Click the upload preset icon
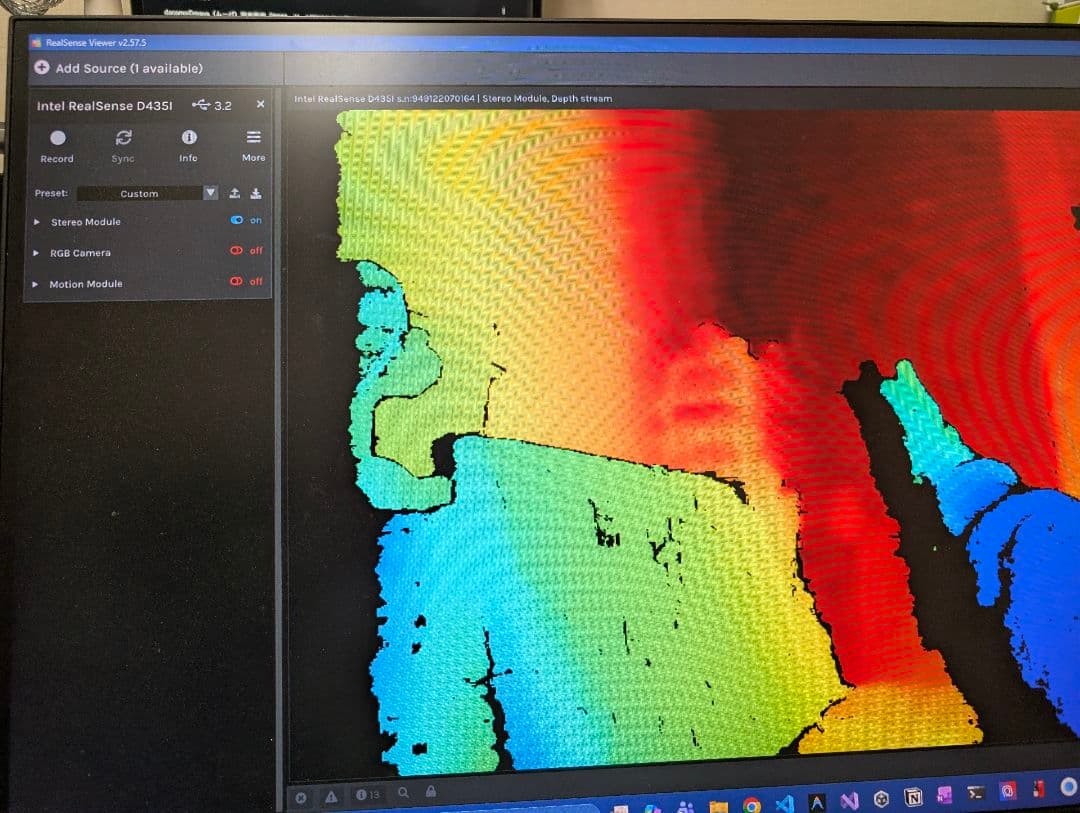Image resolution: width=1080 pixels, height=813 pixels. (235, 193)
